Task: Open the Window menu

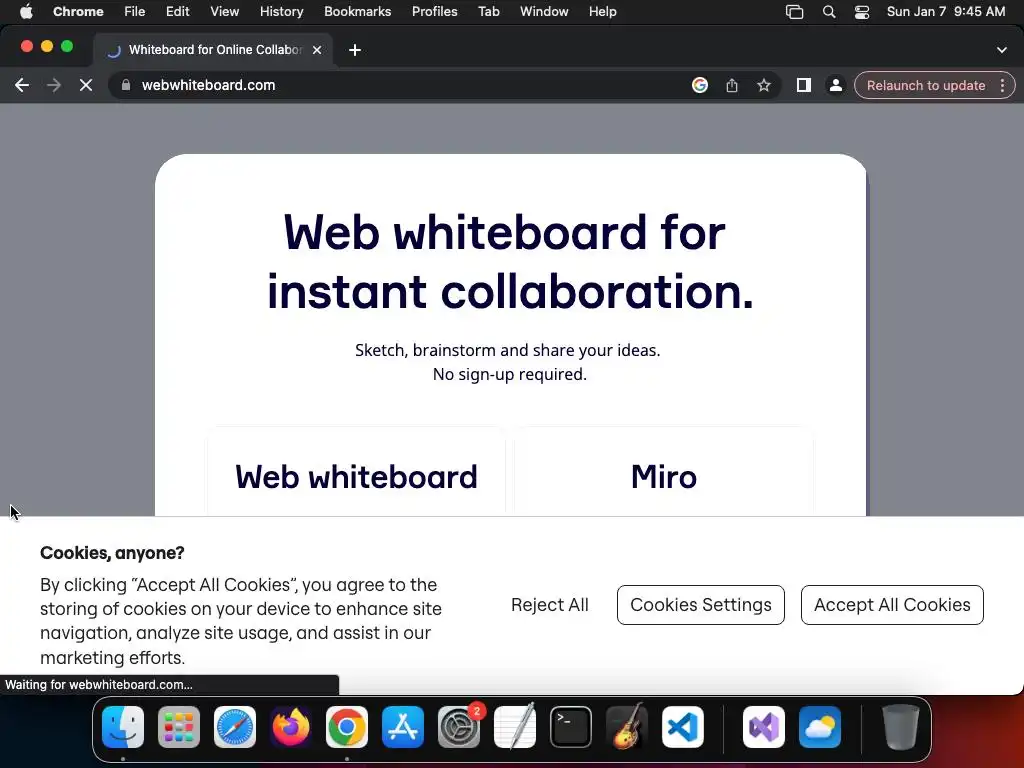Action: click(544, 11)
